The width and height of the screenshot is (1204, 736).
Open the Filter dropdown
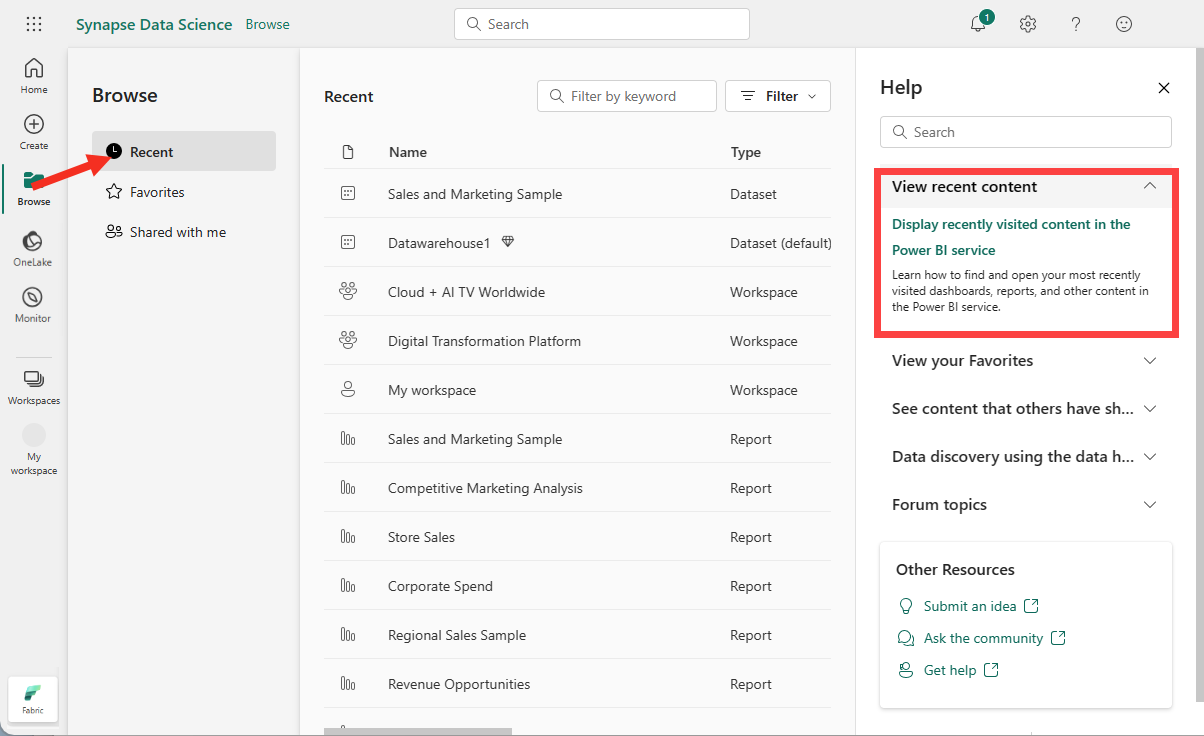(778, 96)
